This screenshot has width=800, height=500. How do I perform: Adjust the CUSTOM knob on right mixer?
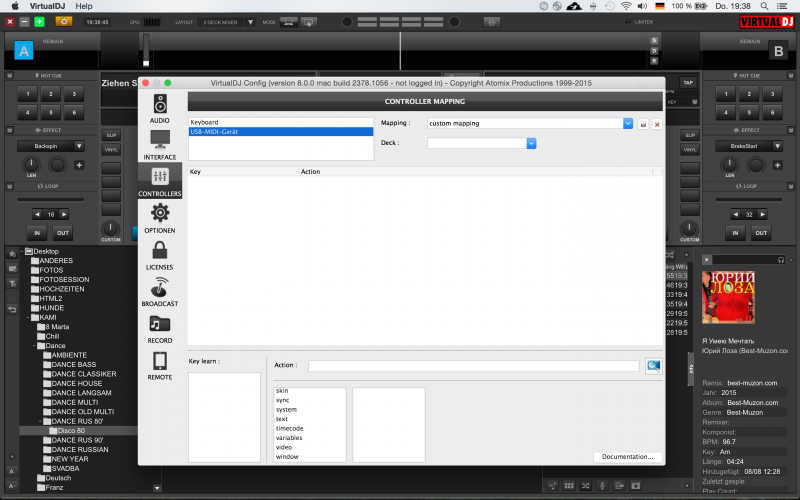(689, 228)
